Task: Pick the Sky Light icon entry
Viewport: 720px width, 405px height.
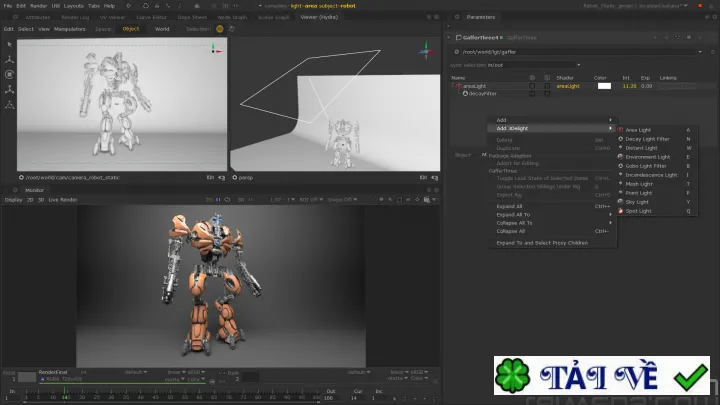Action: pos(621,202)
